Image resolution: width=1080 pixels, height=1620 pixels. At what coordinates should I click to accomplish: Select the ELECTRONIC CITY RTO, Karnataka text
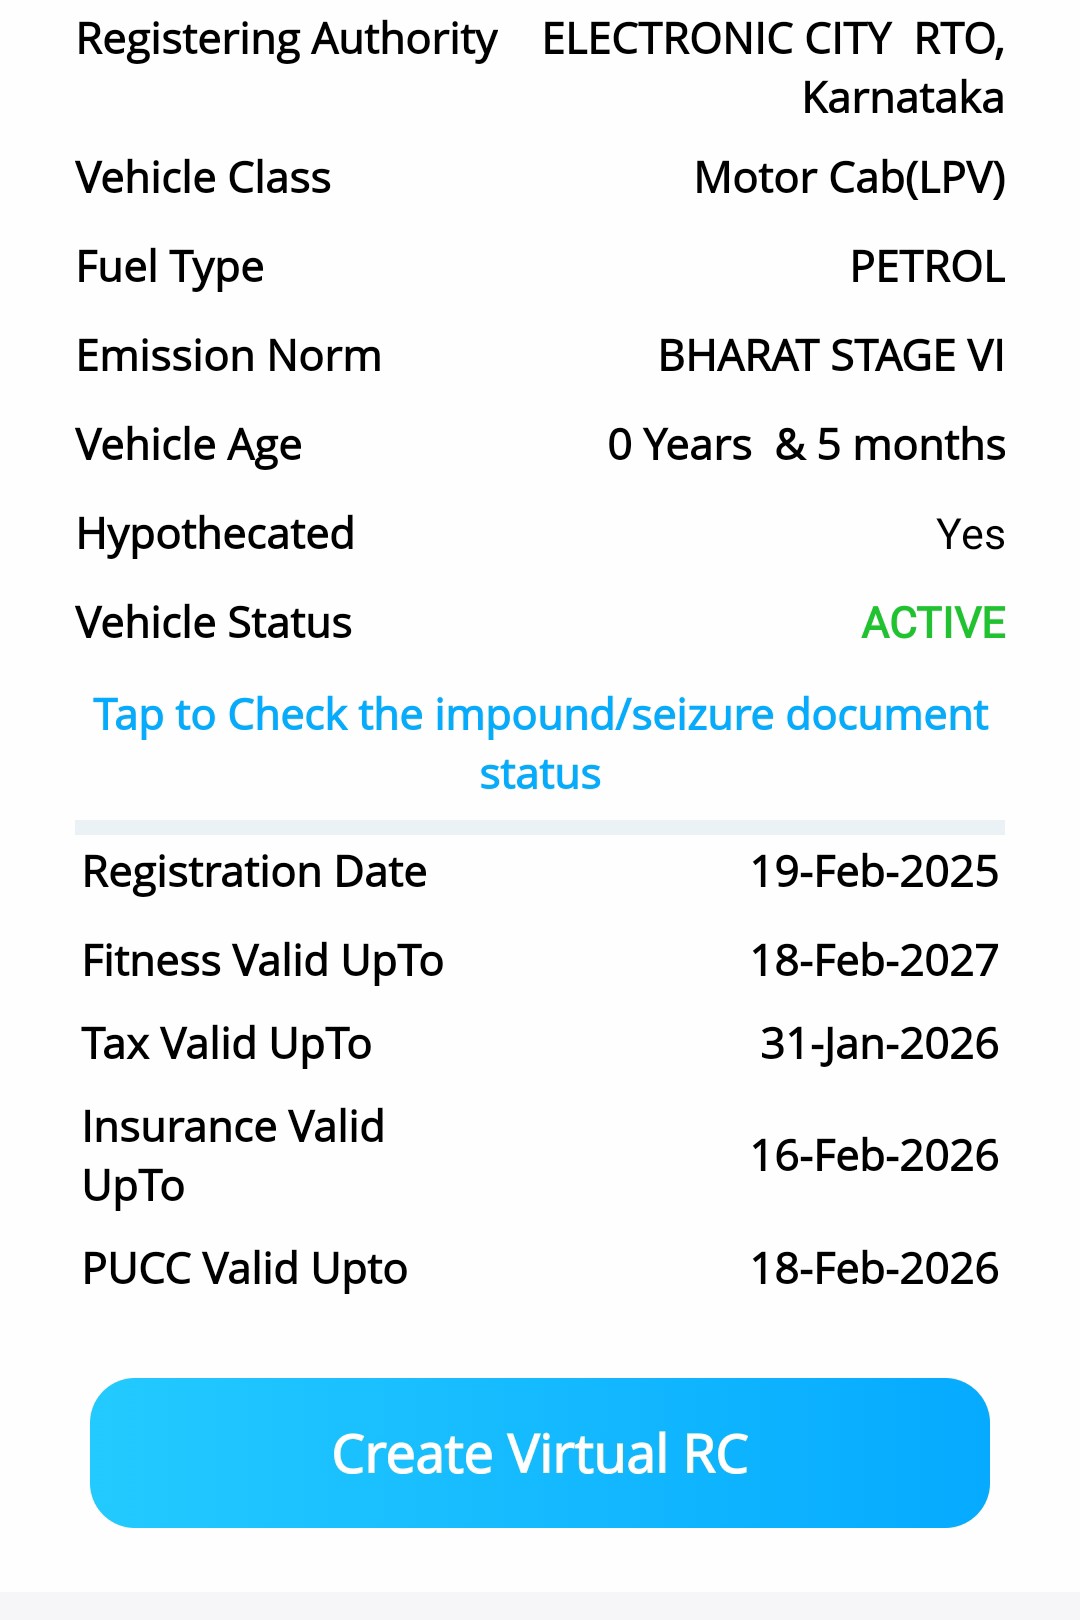point(773,68)
